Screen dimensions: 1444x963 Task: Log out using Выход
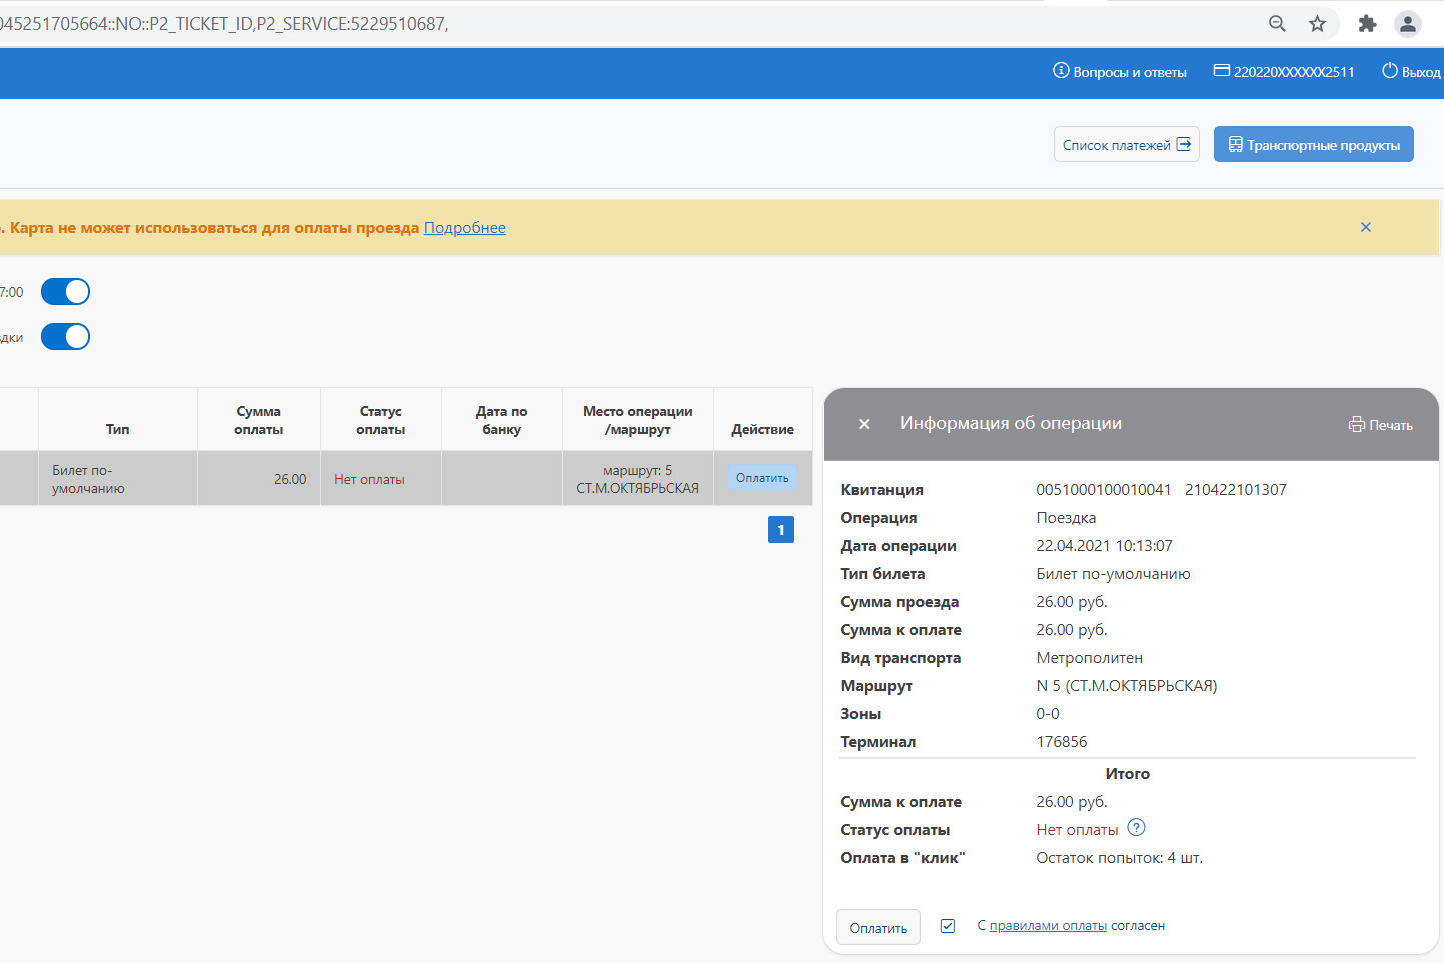click(x=1411, y=72)
